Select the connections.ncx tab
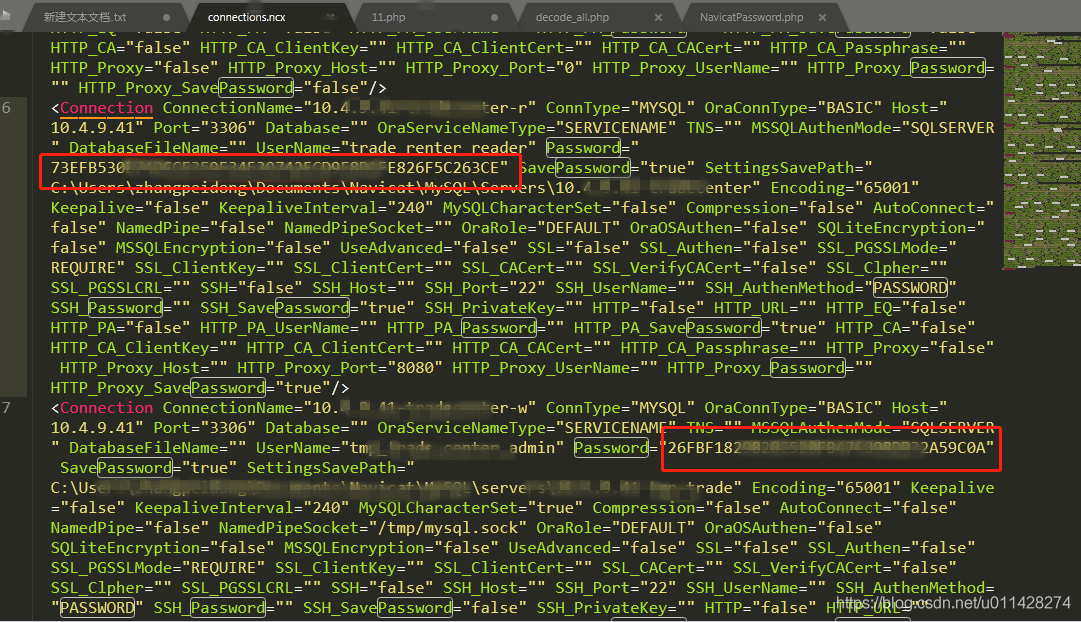 [246, 17]
